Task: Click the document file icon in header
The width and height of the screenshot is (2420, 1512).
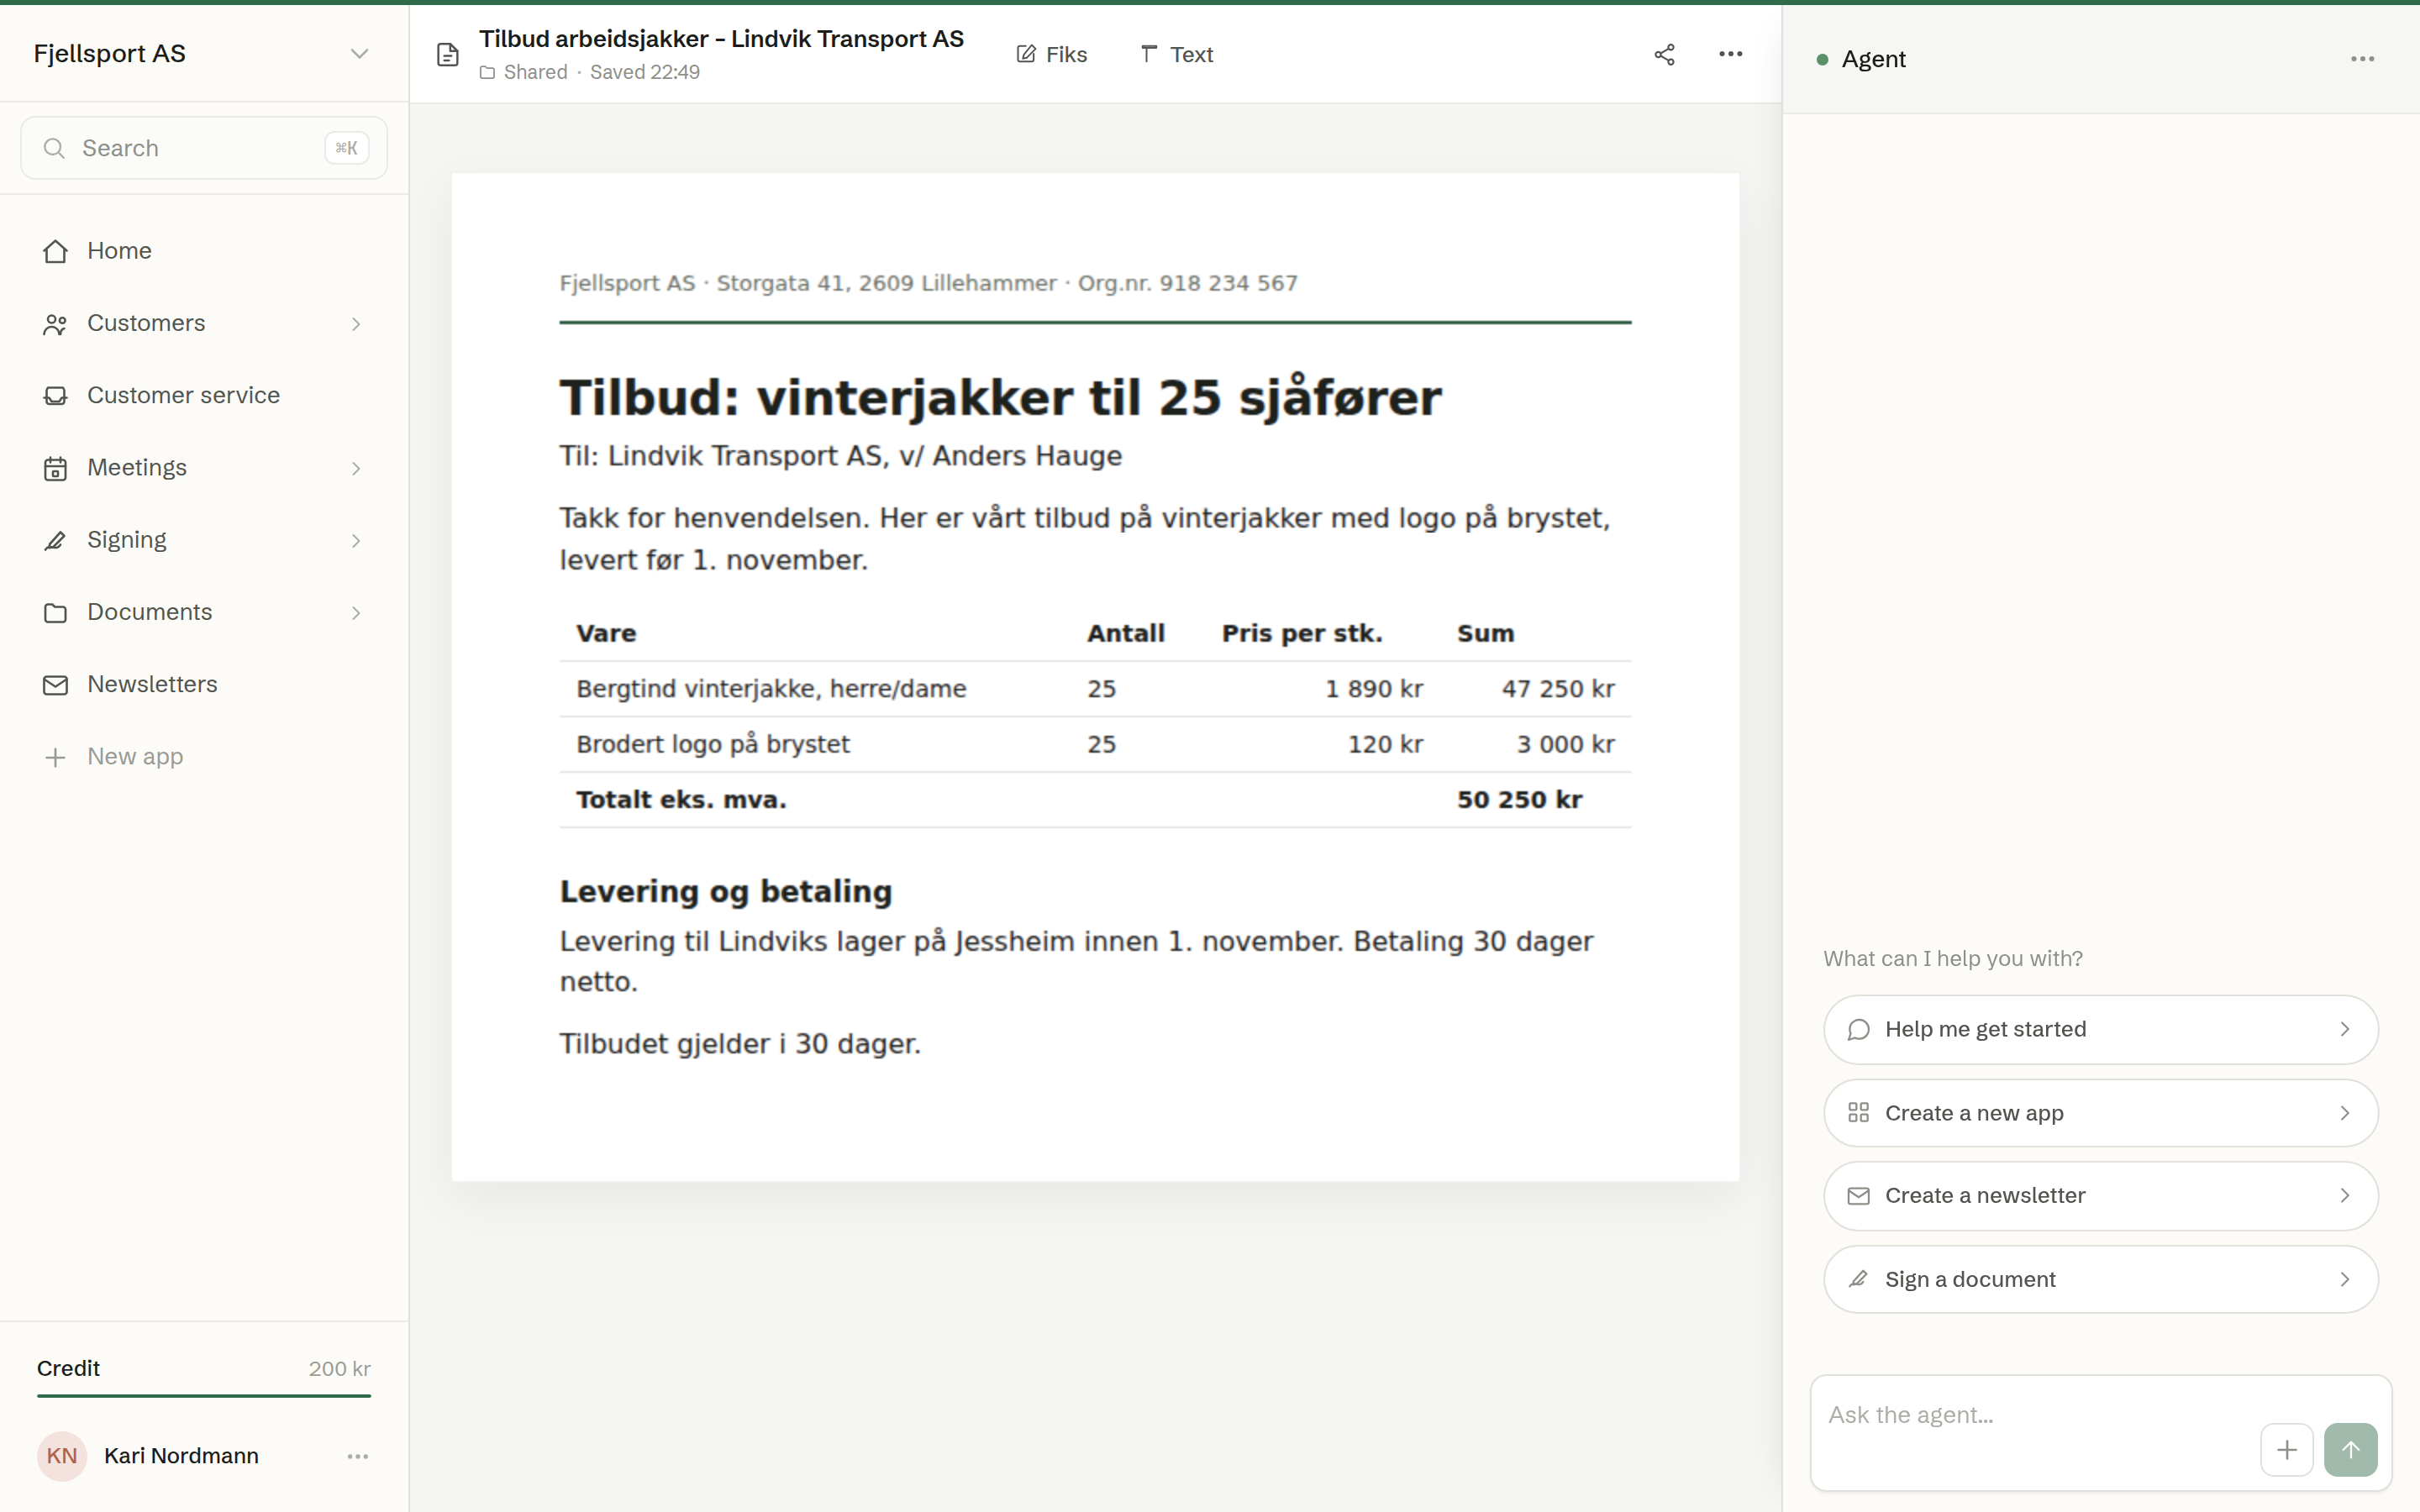Action: click(x=448, y=55)
